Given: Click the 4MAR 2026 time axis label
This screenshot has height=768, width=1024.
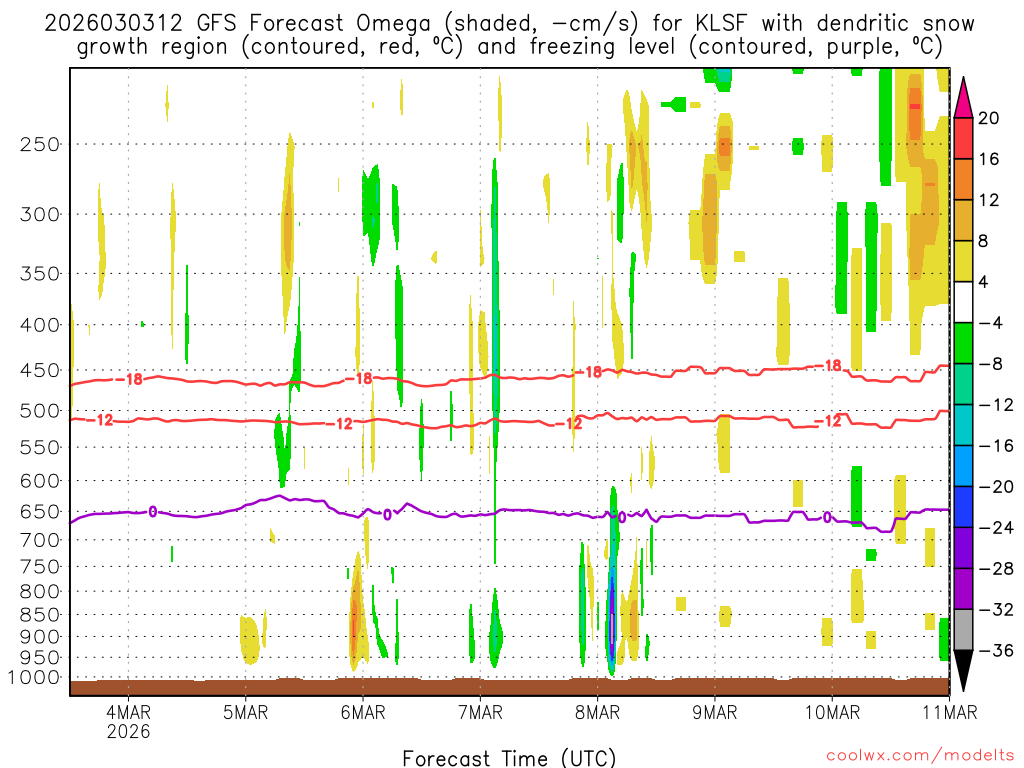Looking at the screenshot, I should pyautogui.click(x=128, y=721).
